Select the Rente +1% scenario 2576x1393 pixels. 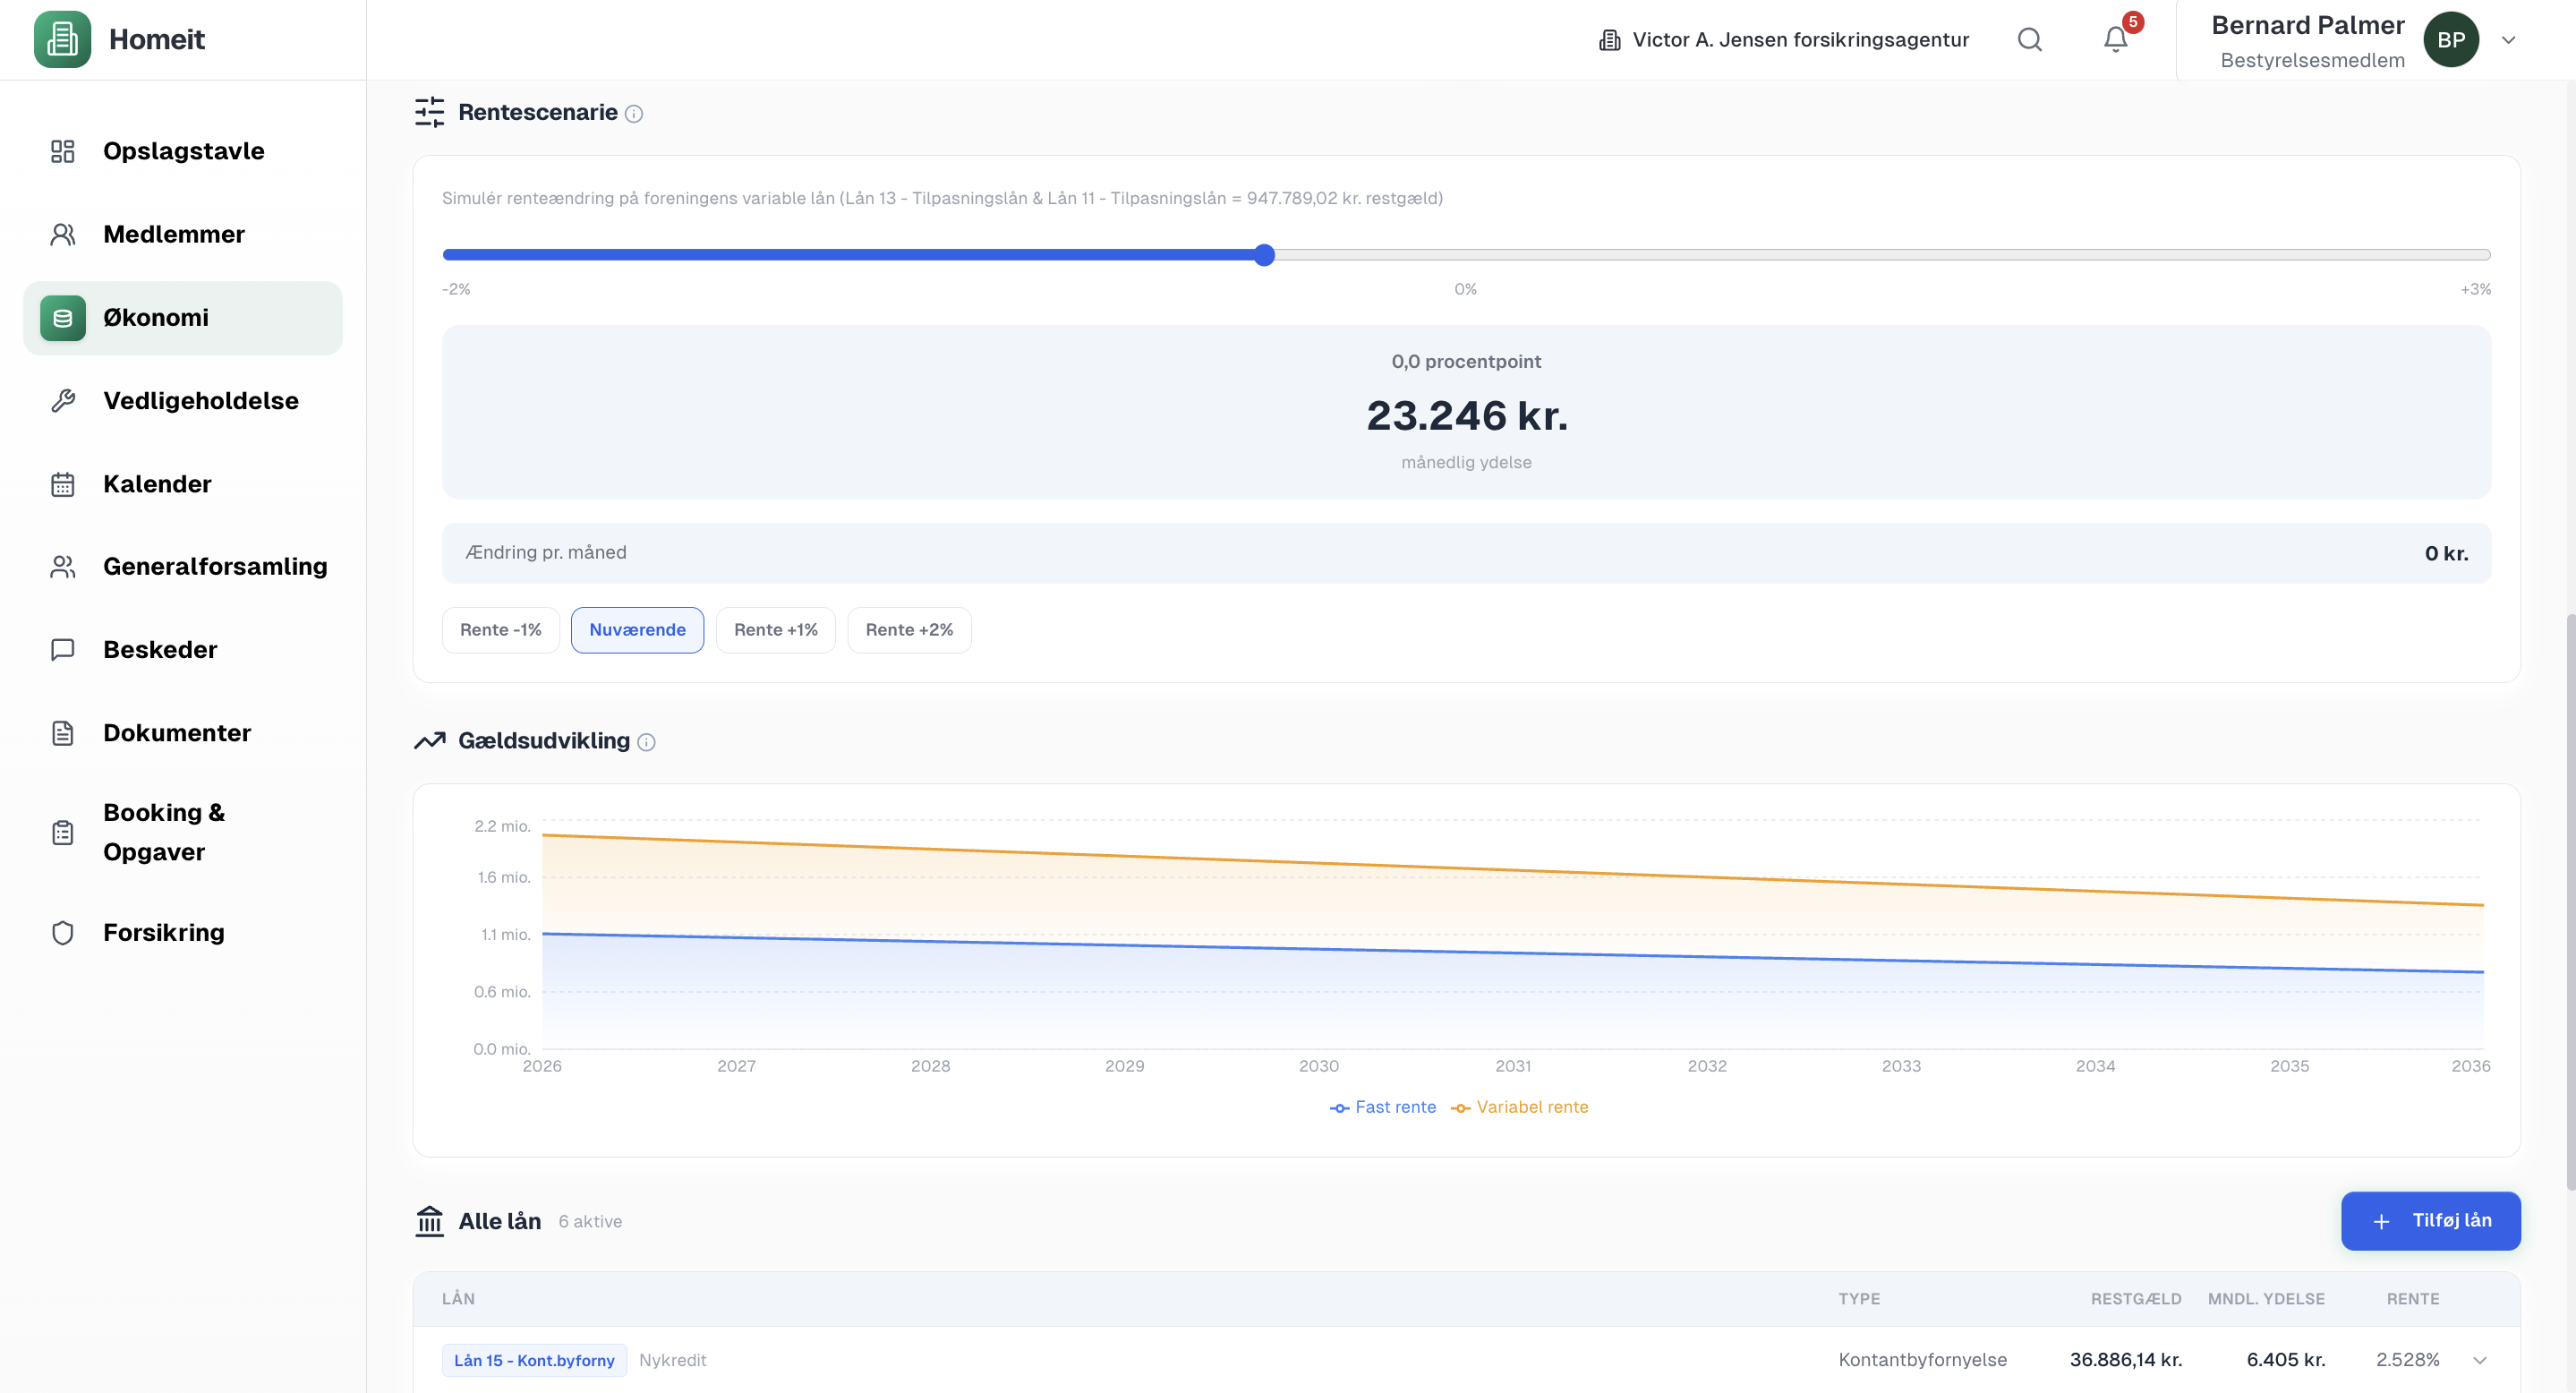click(x=775, y=630)
